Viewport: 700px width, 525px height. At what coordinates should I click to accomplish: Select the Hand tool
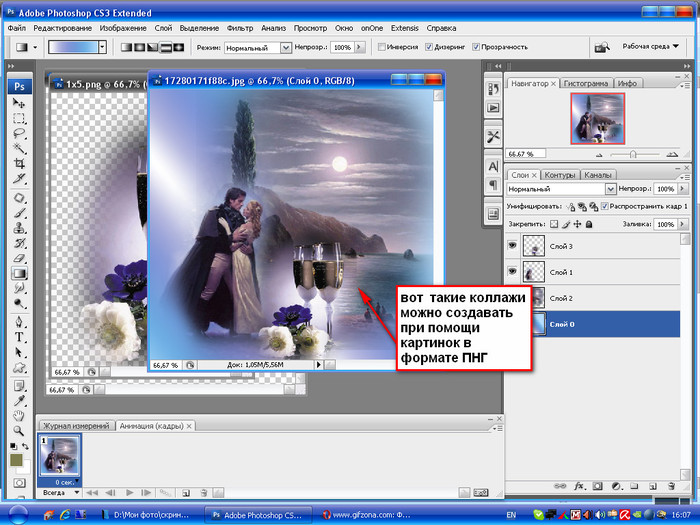coord(19,416)
